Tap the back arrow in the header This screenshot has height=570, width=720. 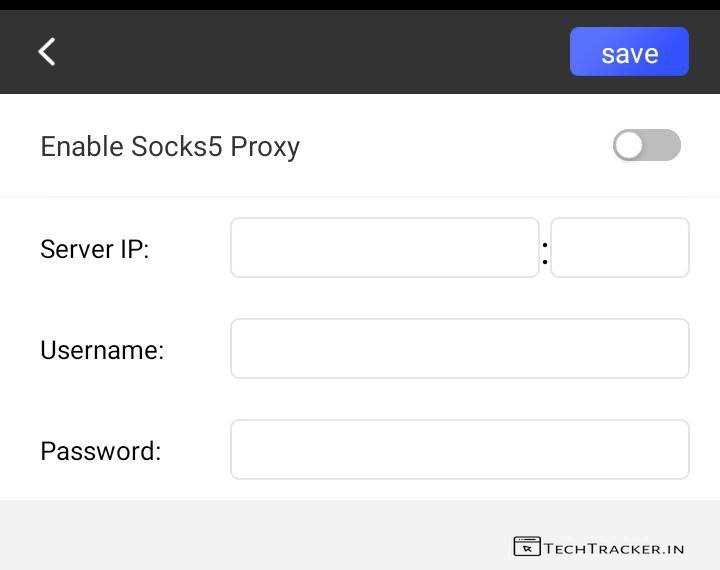coord(47,52)
